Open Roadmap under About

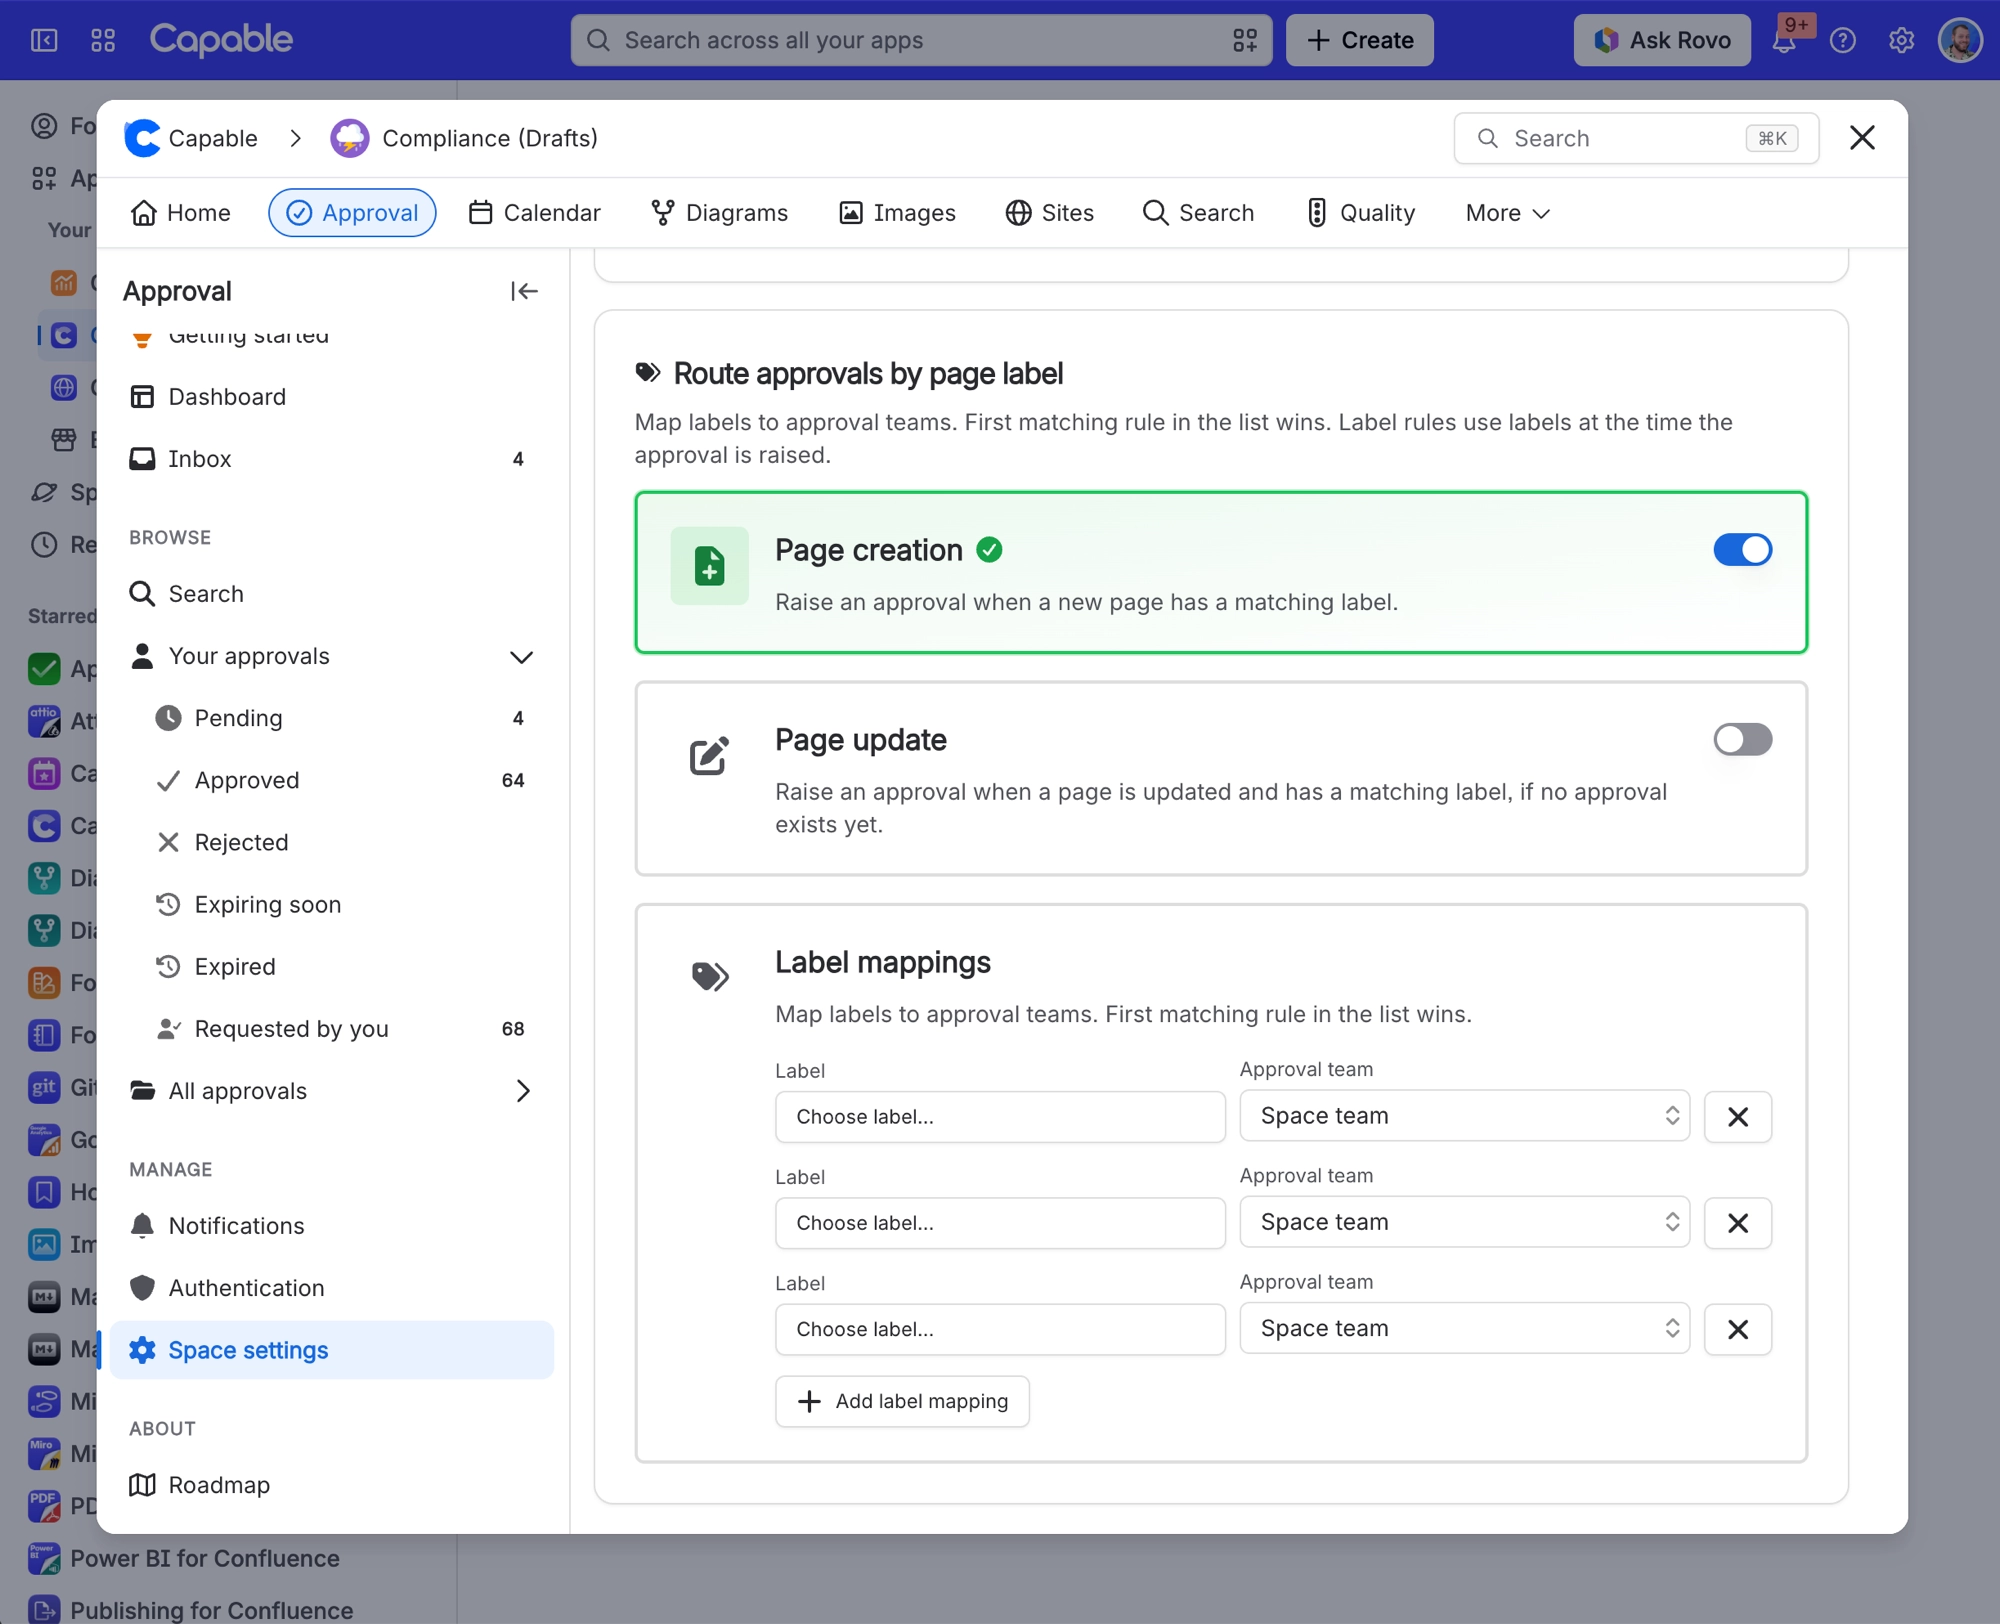click(x=332, y=1485)
